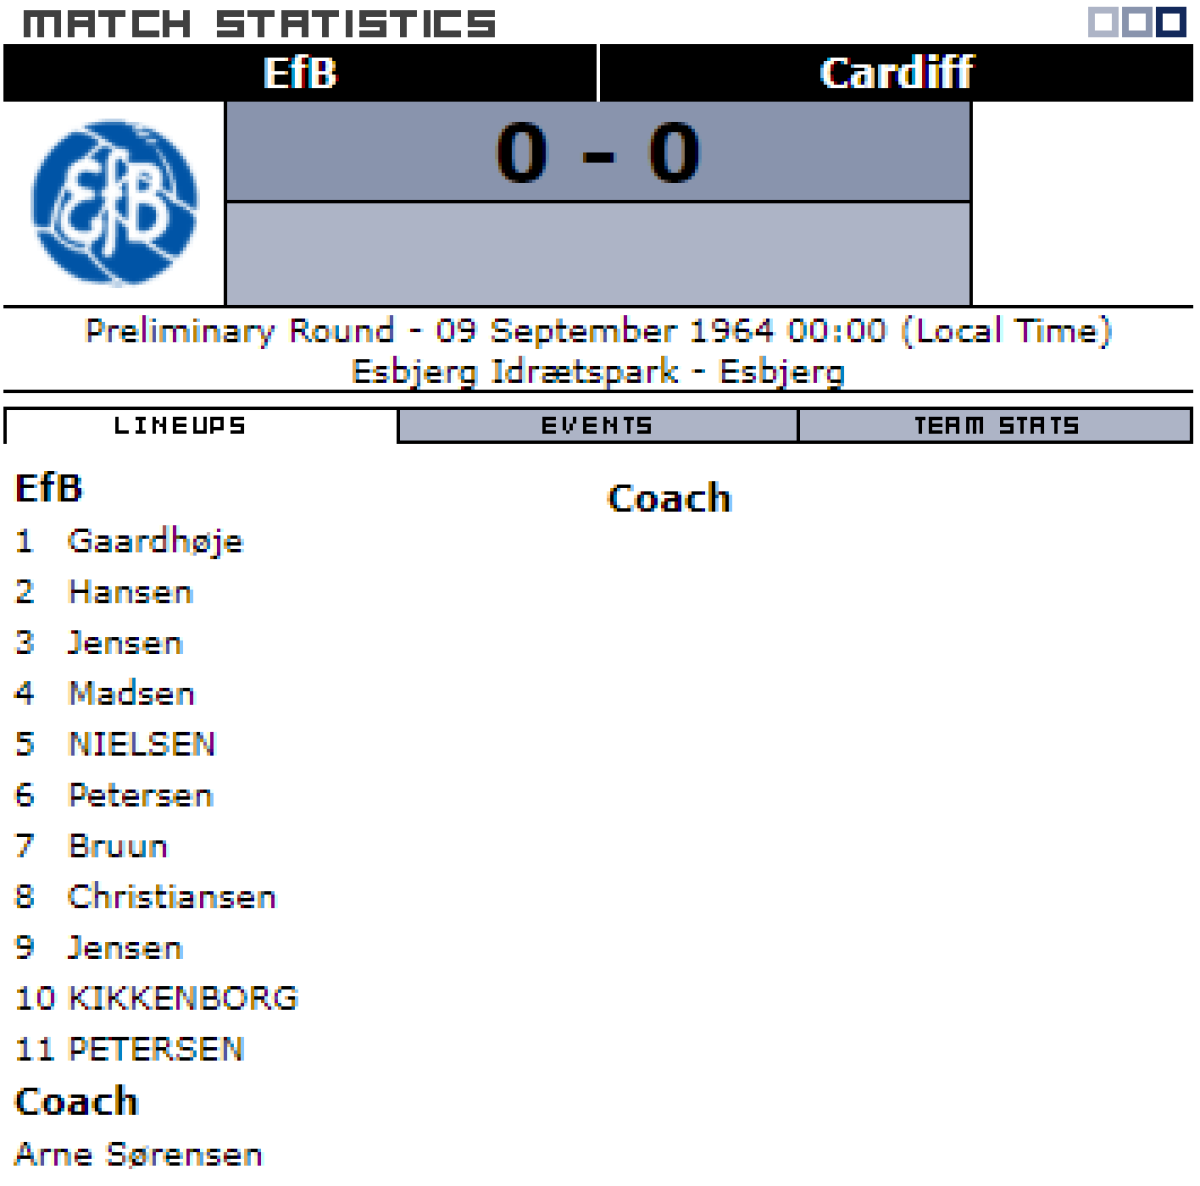Open player NIELSEN, number 5

coord(141,744)
